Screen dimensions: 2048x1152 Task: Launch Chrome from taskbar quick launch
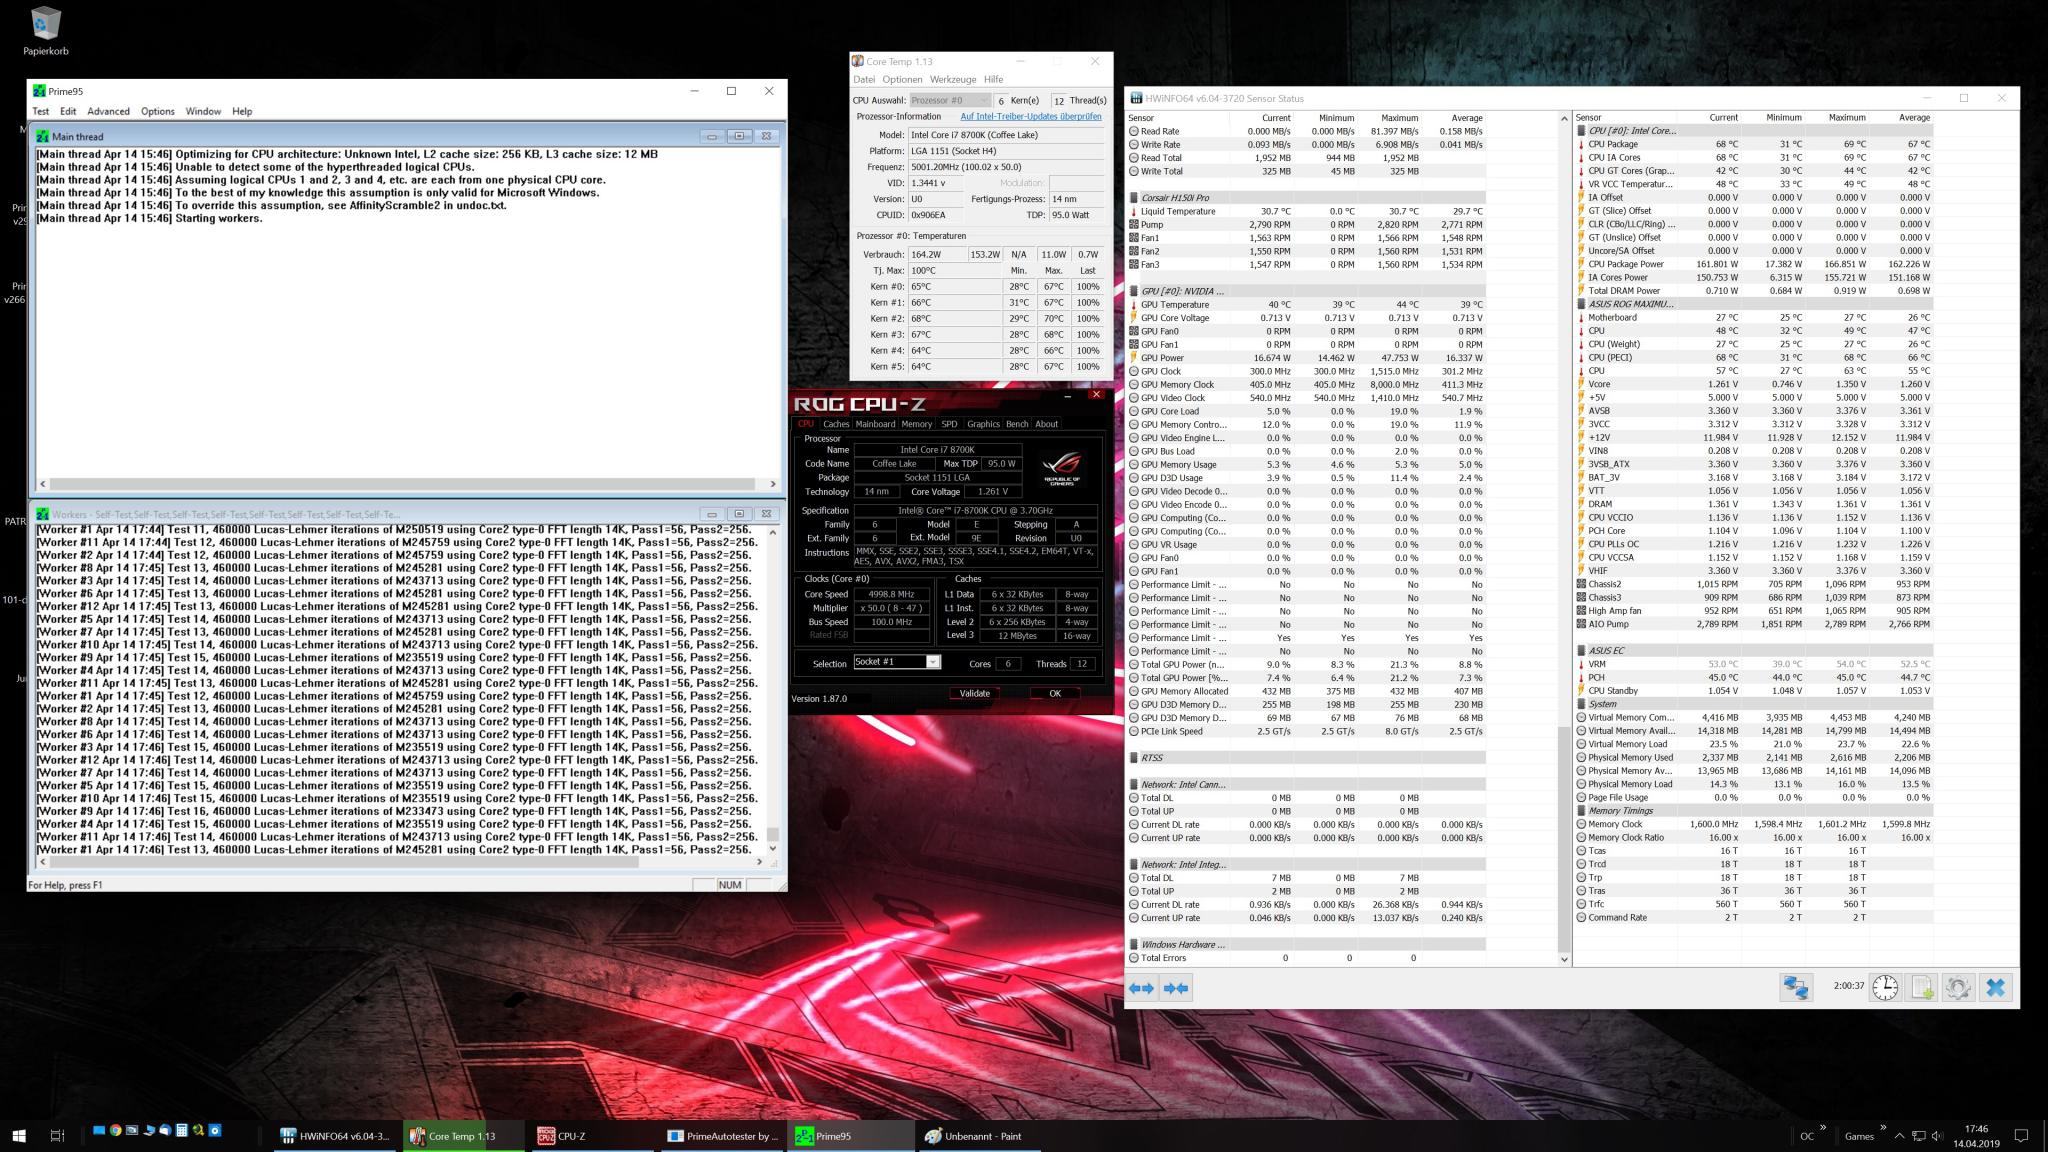pos(116,1131)
